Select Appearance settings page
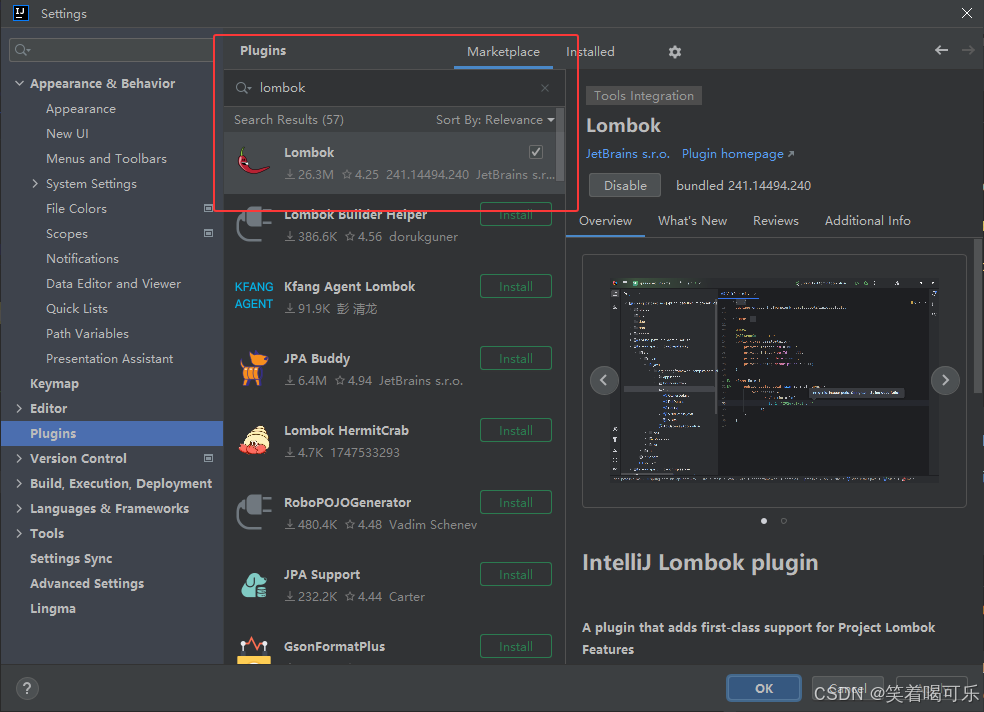Image resolution: width=984 pixels, height=712 pixels. pyautogui.click(x=81, y=109)
